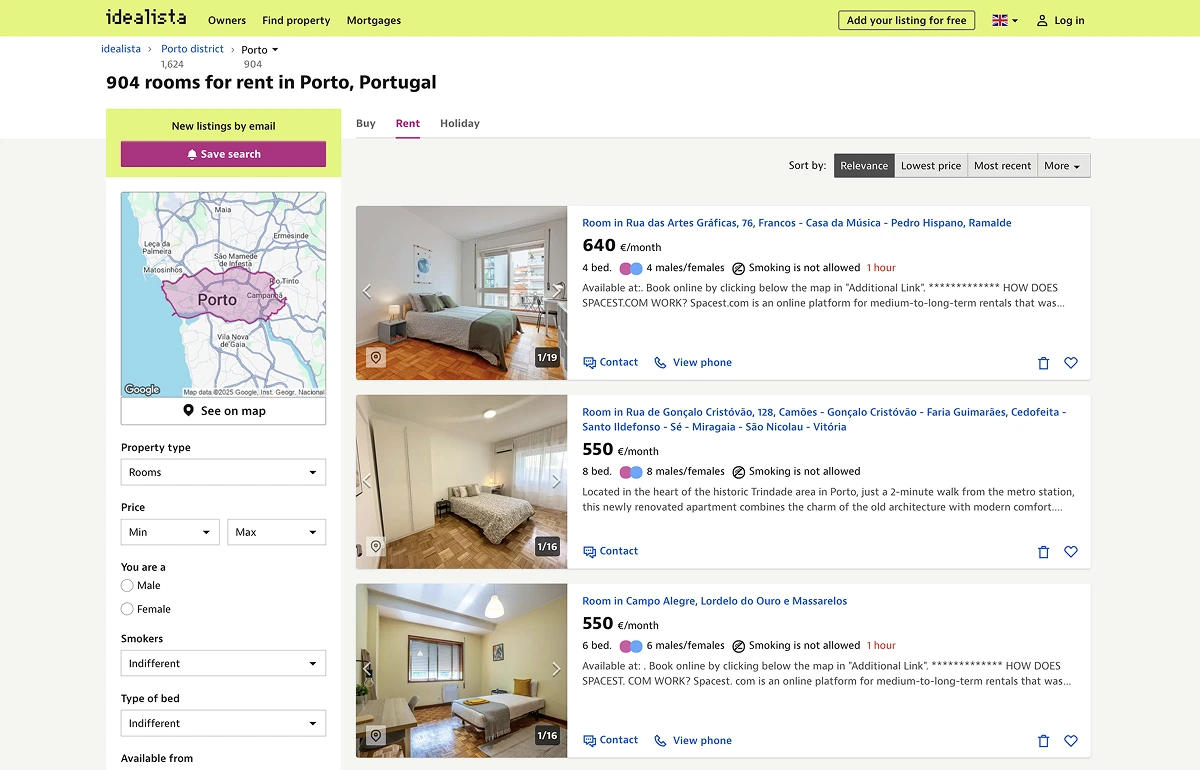Open Room in Rua das Artes Gráficas listing

[x=797, y=223]
